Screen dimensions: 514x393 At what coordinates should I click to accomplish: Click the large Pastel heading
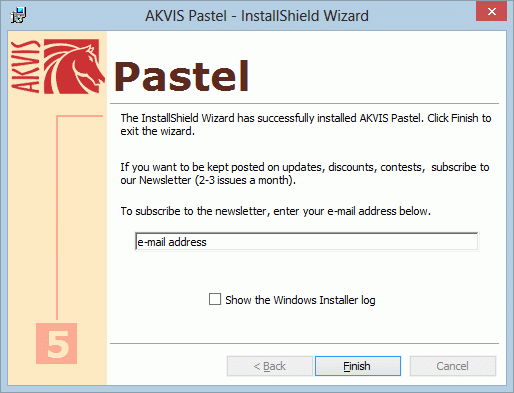point(182,76)
